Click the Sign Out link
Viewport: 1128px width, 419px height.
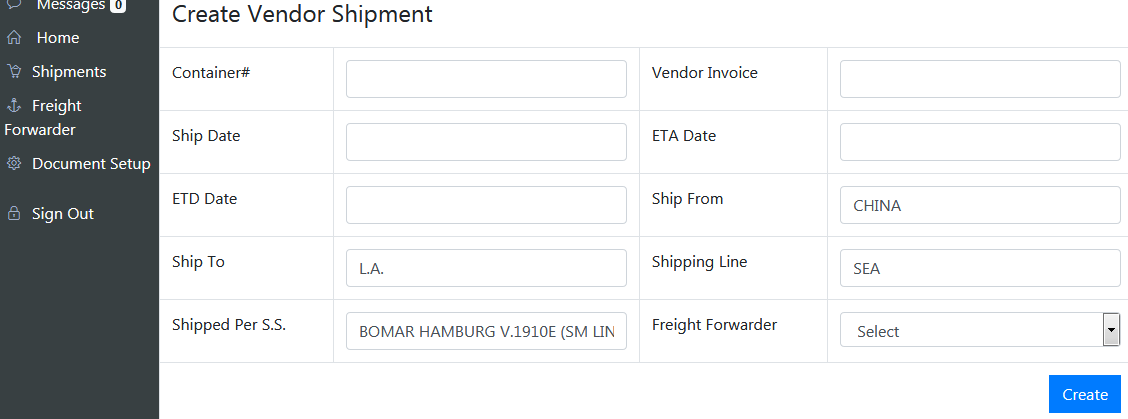63,214
